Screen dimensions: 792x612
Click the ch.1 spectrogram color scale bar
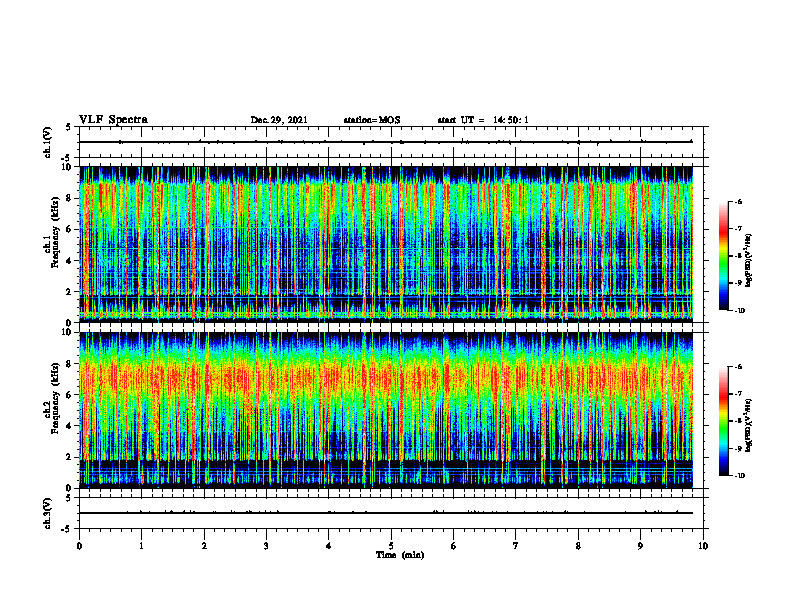point(724,256)
